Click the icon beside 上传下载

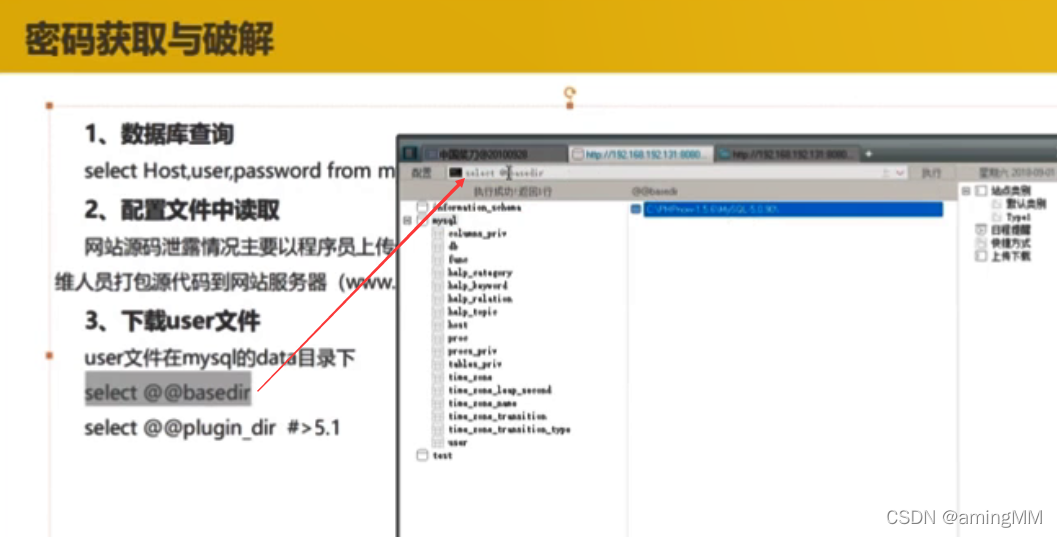point(982,256)
